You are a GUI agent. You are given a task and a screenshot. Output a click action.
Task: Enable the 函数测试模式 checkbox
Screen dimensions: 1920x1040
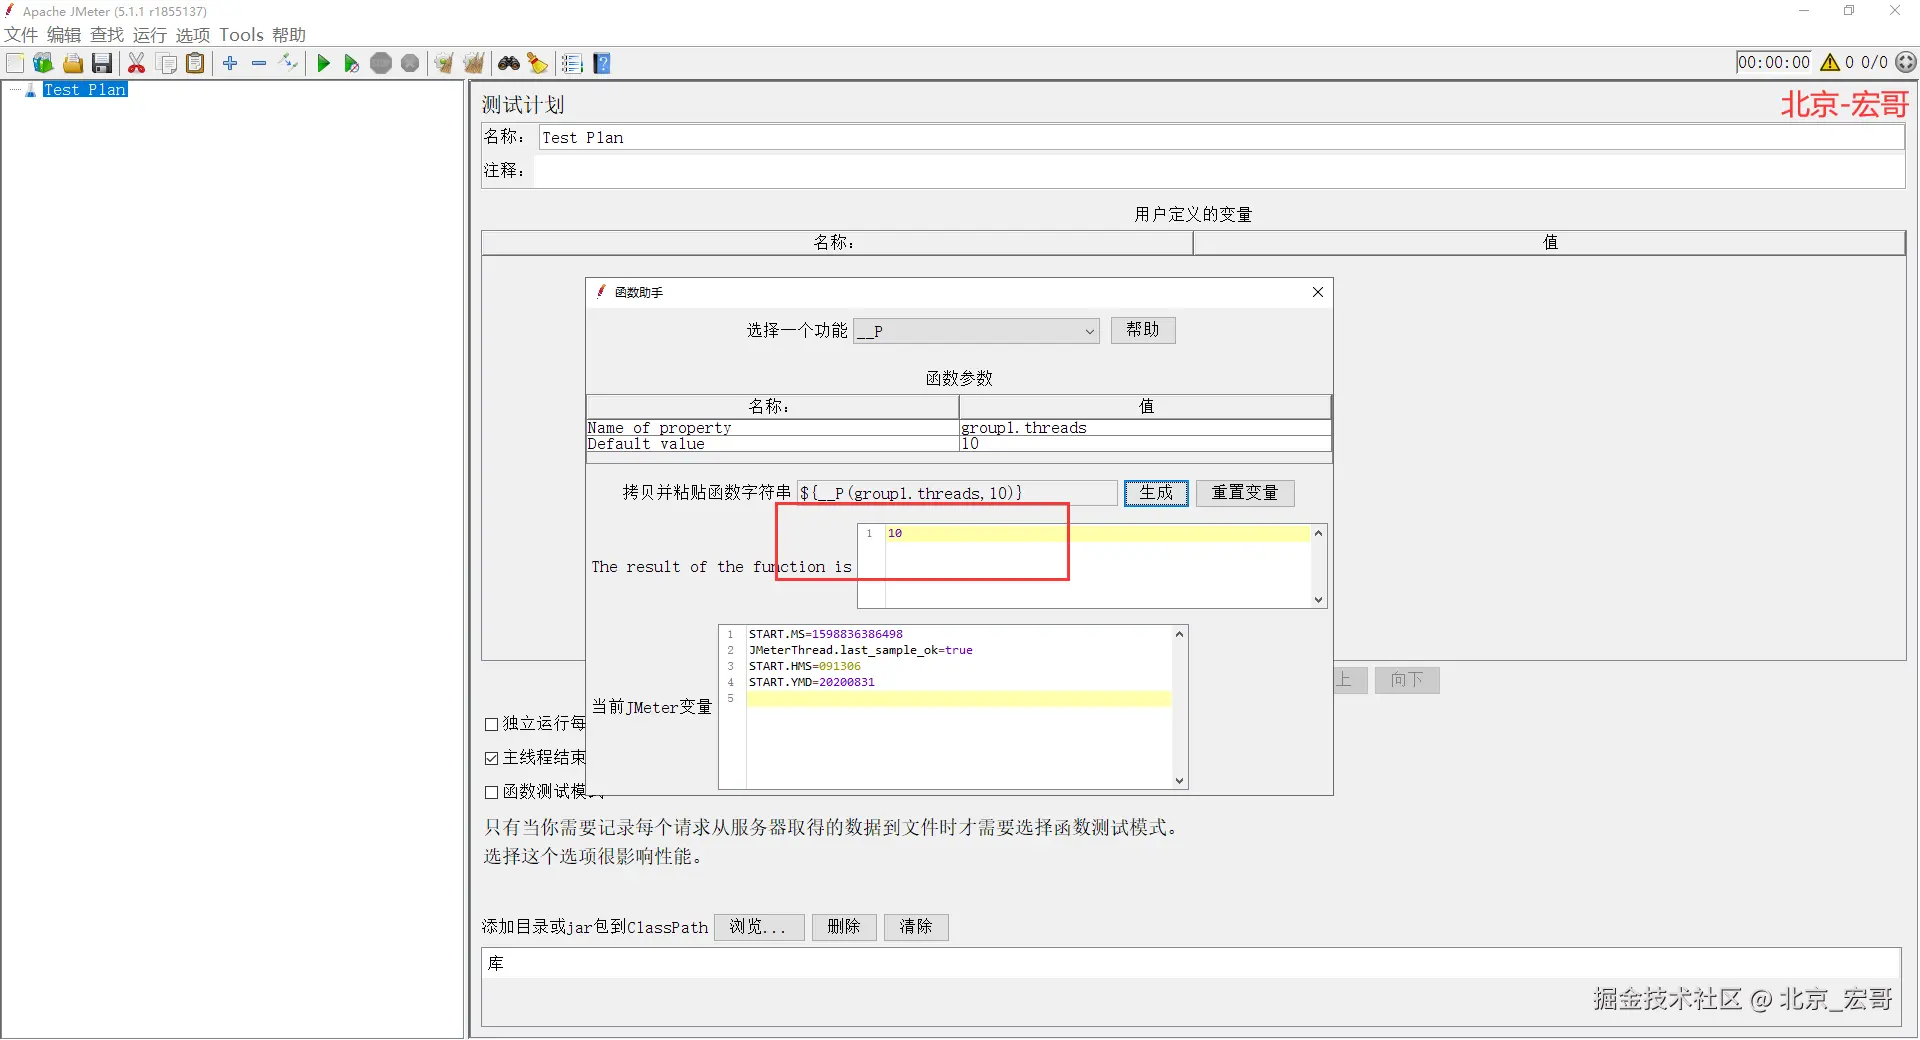tap(492, 792)
